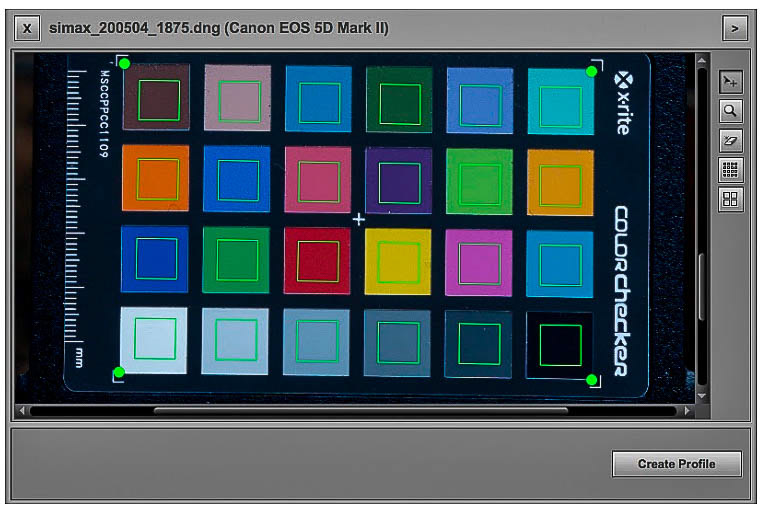Click the dark brown color patch
This screenshot has height=519, width=766.
point(157,98)
